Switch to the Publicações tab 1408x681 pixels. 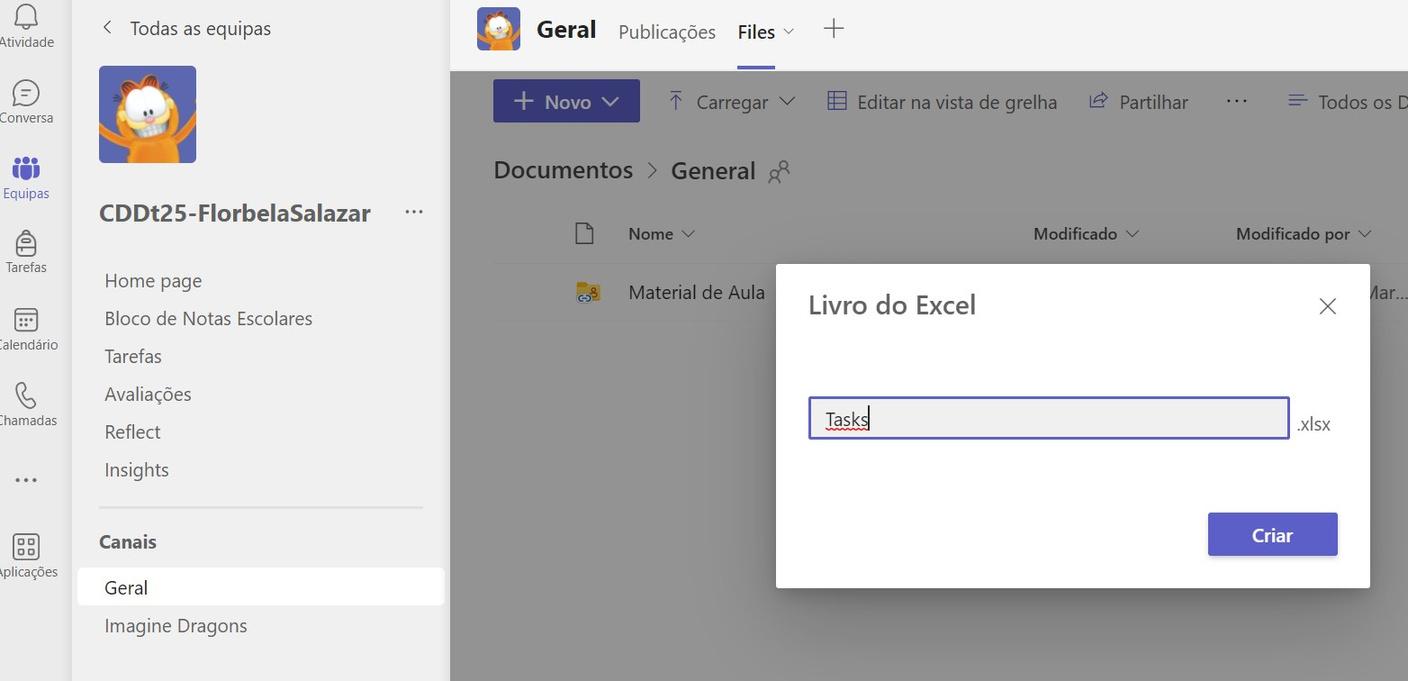[x=667, y=32]
